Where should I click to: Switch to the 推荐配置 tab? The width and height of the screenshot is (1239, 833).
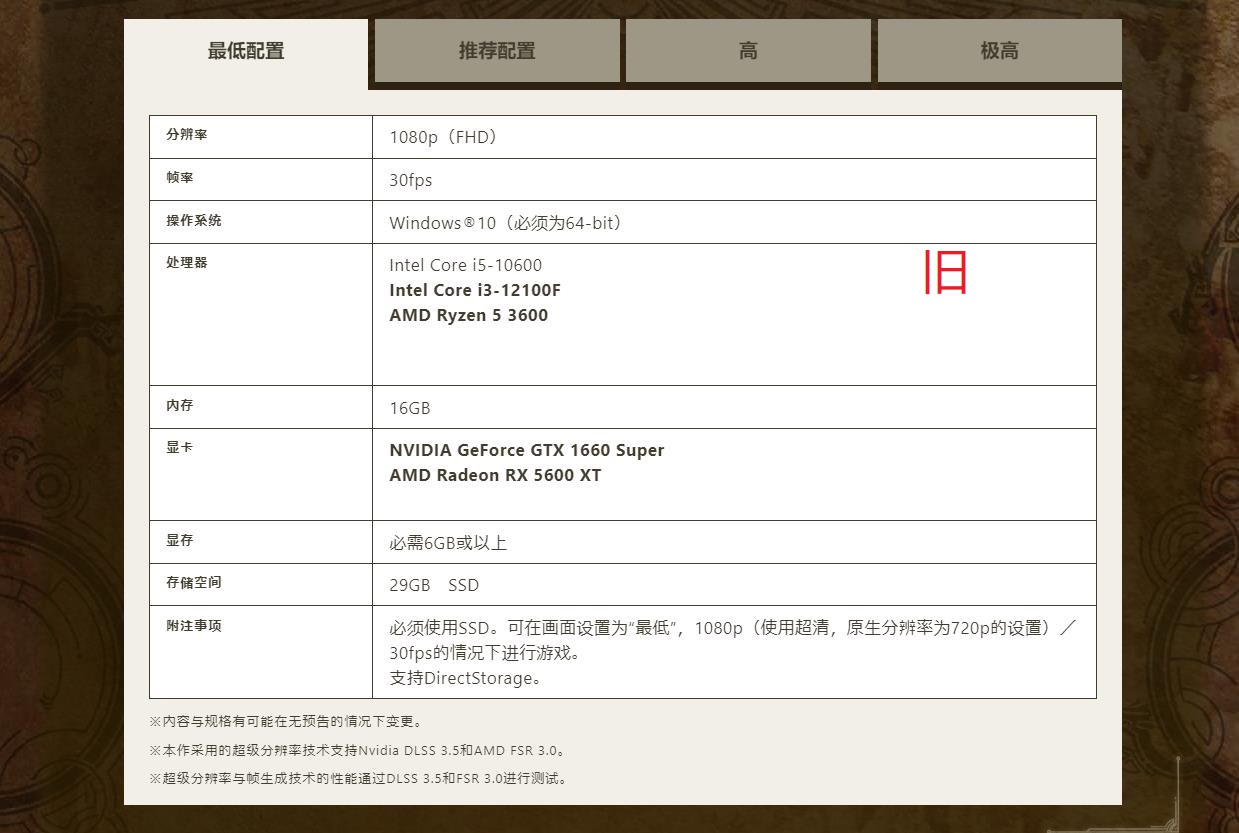(x=497, y=51)
